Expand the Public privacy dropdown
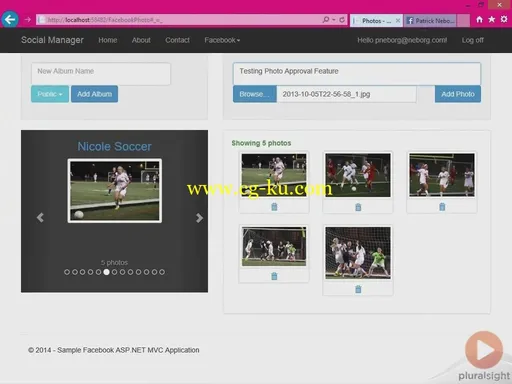Screen dimensions: 512x384 pyautogui.click(x=50, y=94)
